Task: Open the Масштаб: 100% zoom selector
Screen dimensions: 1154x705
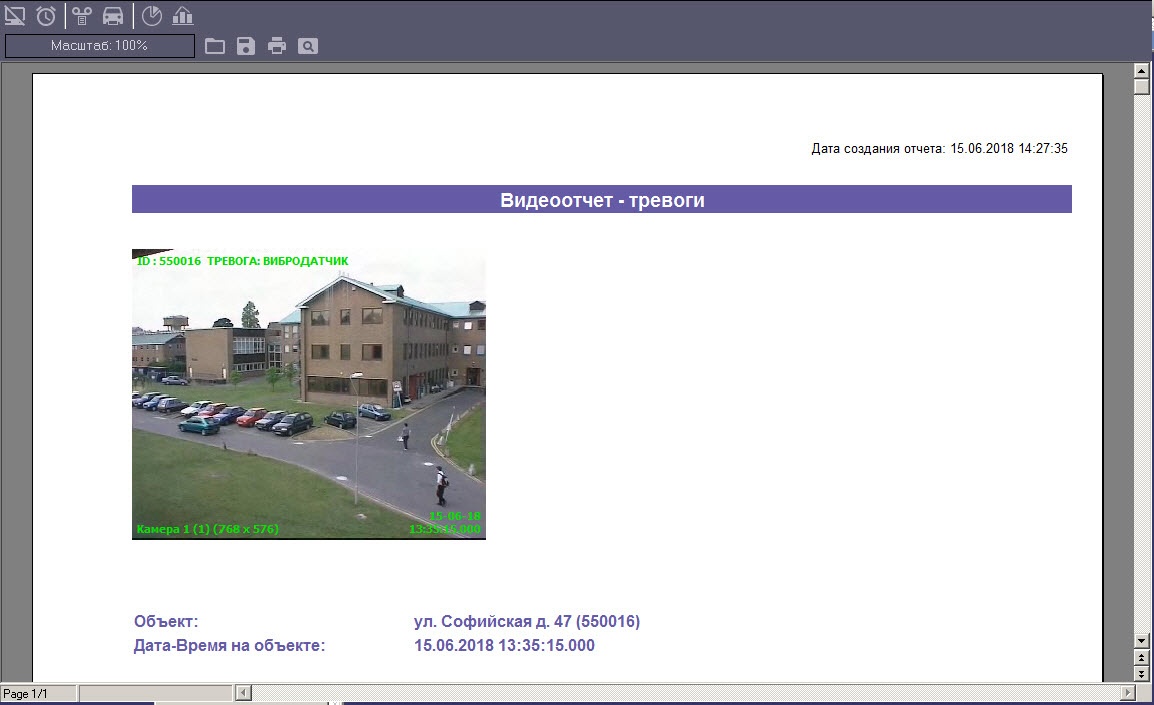Action: (100, 46)
